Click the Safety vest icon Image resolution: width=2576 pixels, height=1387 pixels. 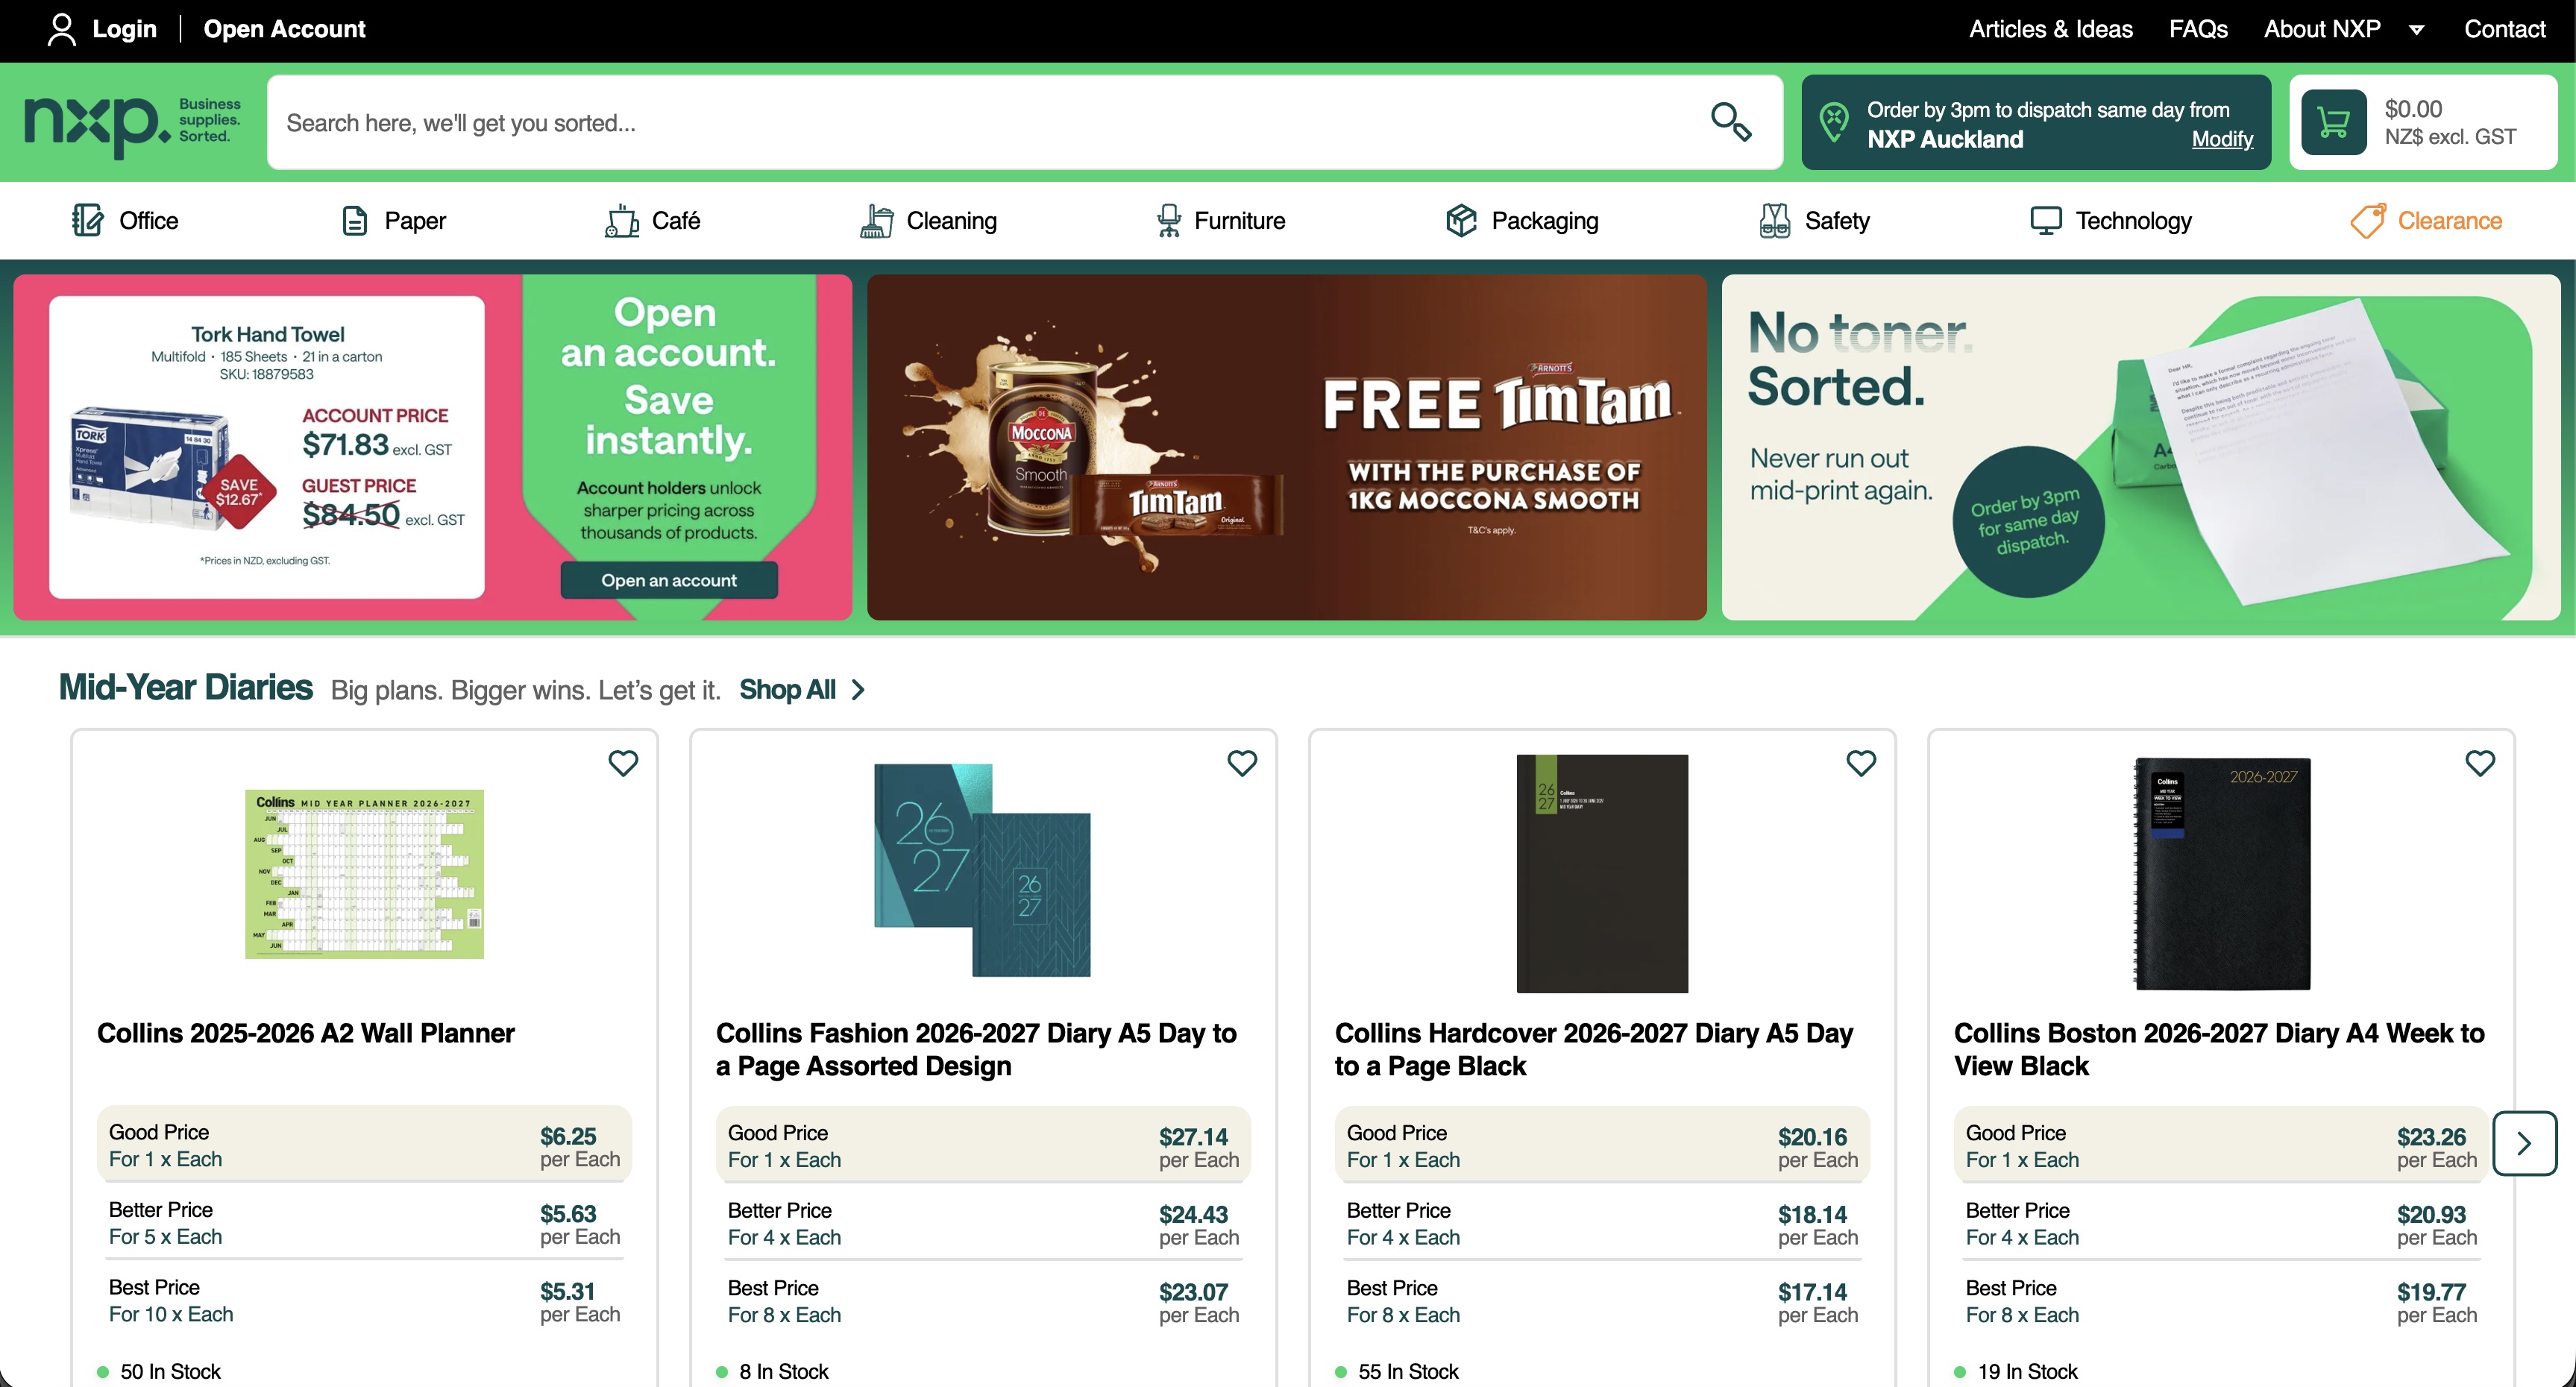[x=1774, y=220]
